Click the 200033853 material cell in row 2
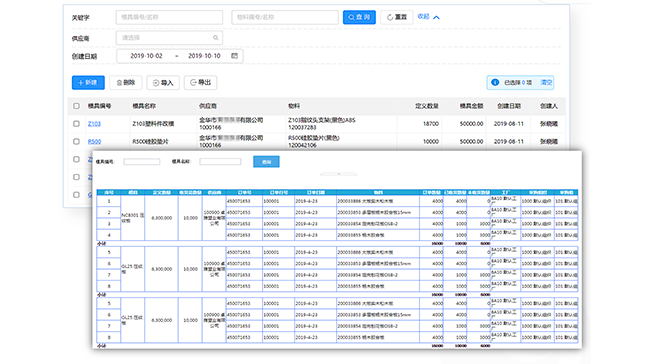648x364 pixels. 378,212
